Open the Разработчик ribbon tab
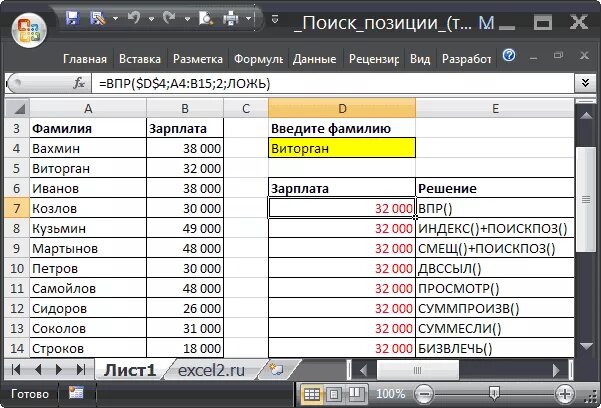 click(466, 59)
